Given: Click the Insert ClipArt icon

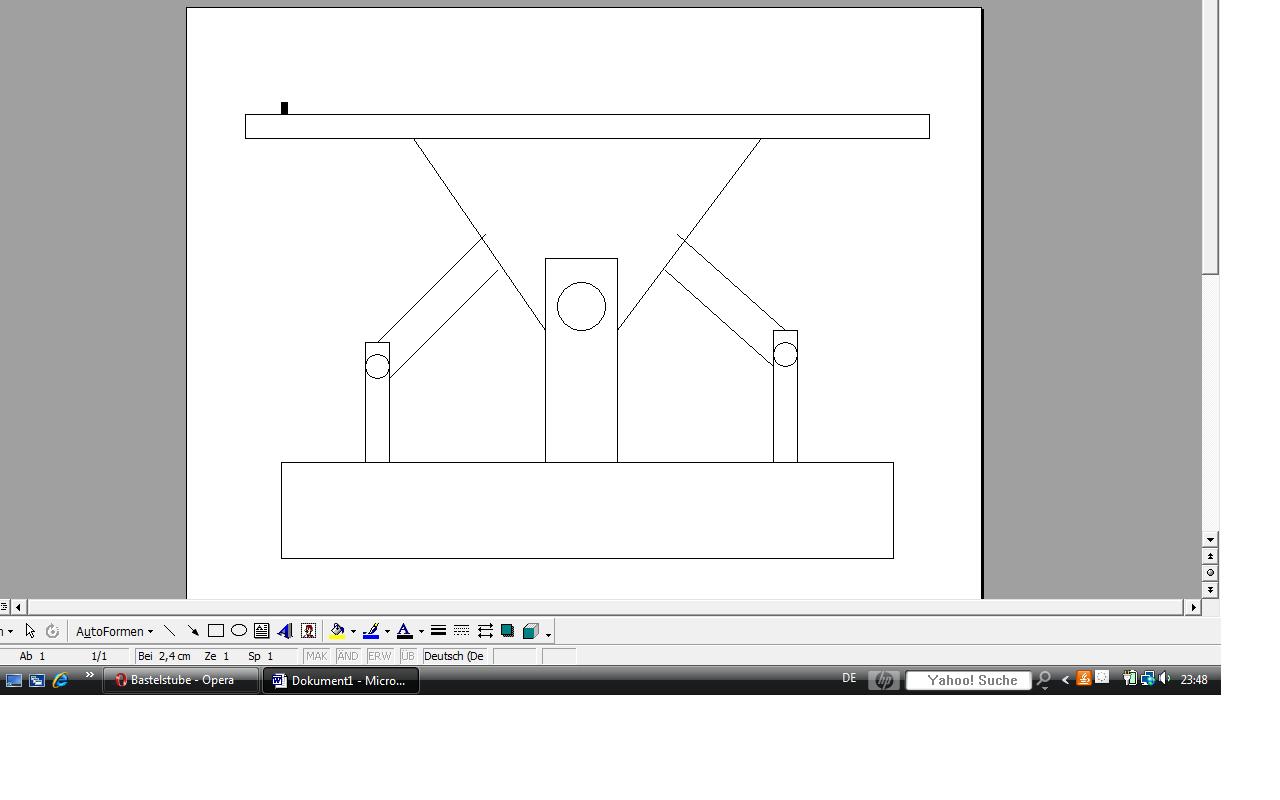Looking at the screenshot, I should [309, 631].
